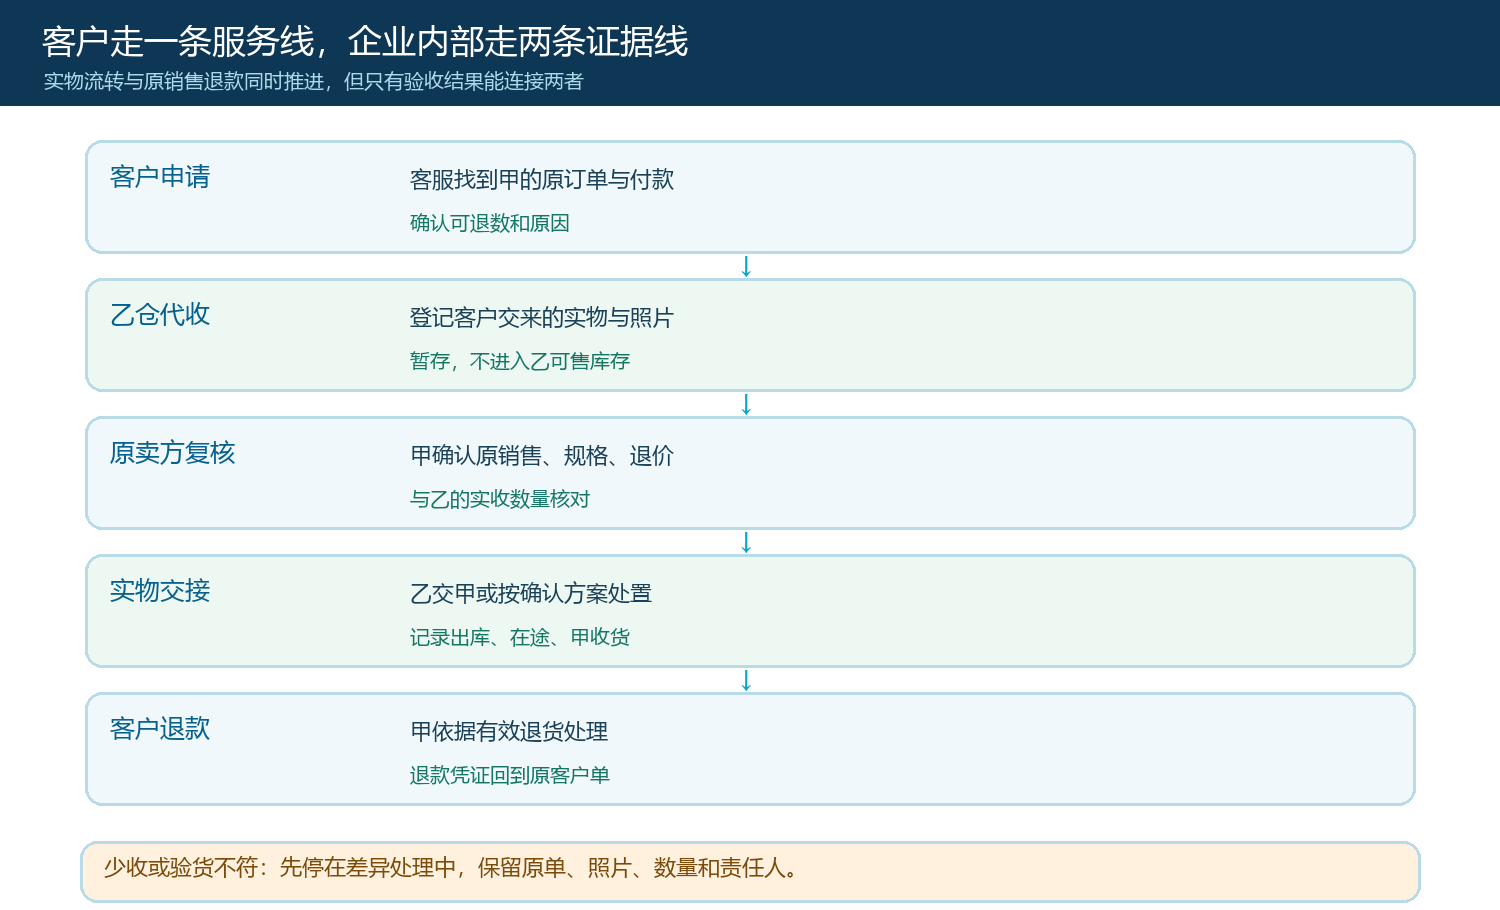
Task: Click the note 记录出库、在途、甲收货
Action: 520,637
